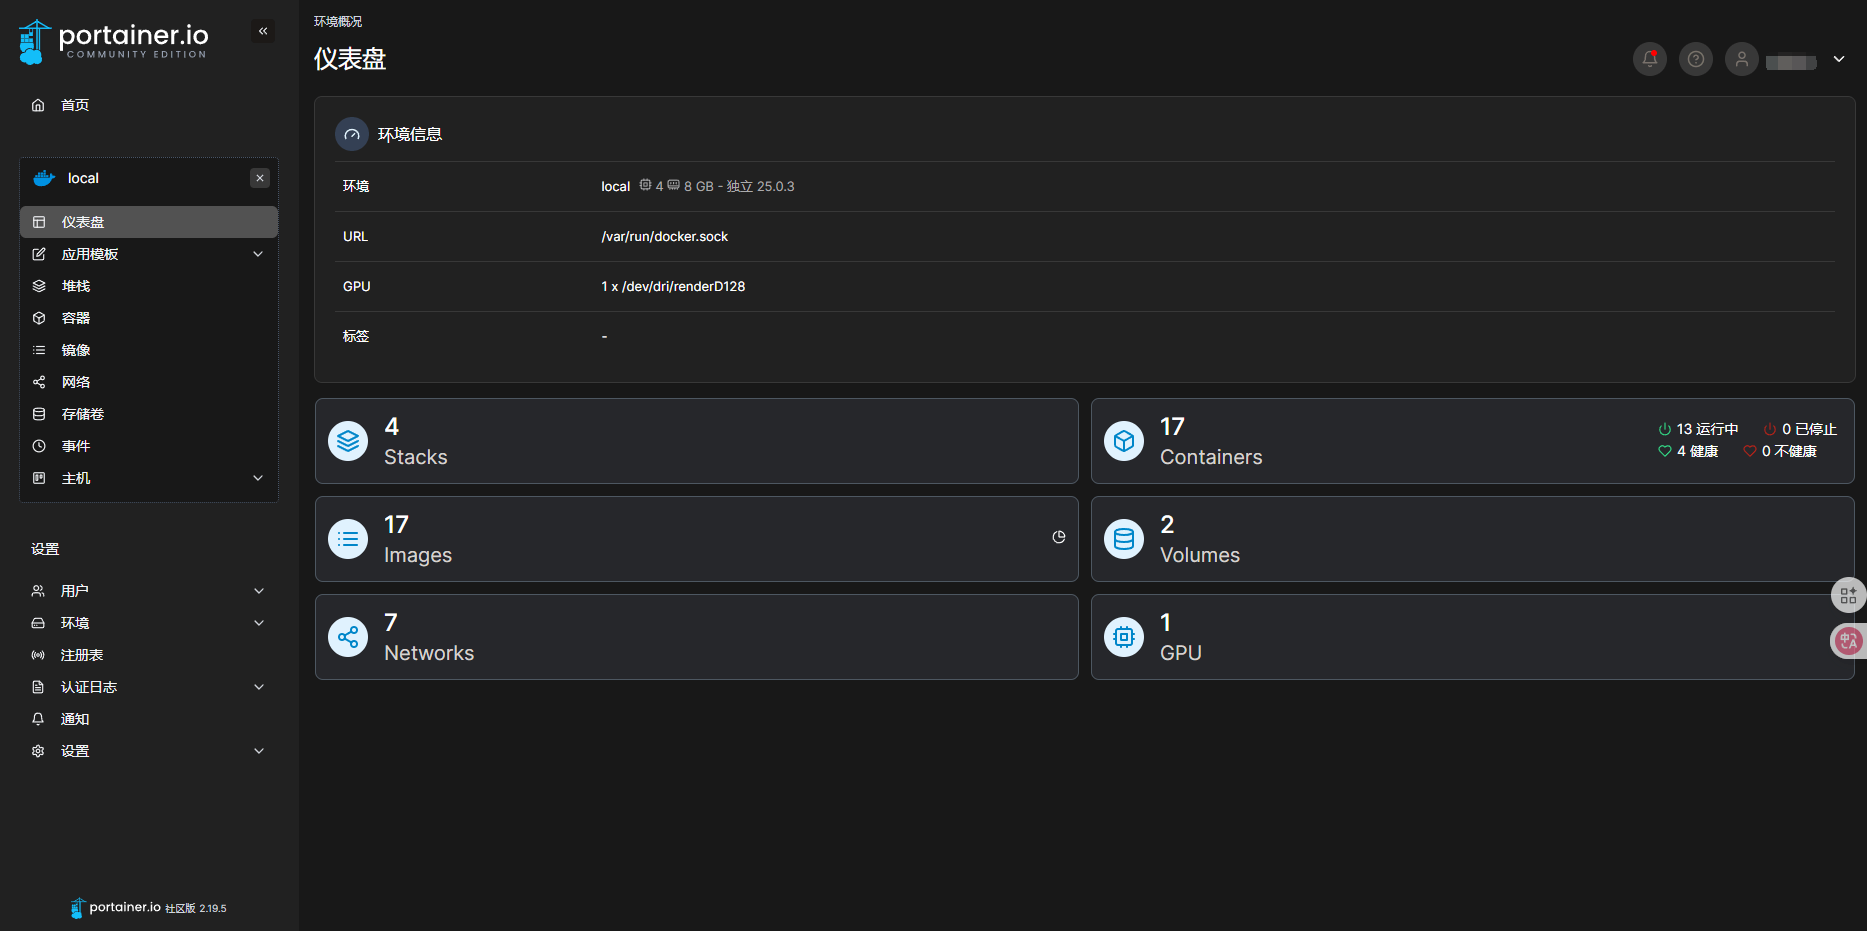
Task: Expand the 主机 submenu chevron
Action: [258, 478]
